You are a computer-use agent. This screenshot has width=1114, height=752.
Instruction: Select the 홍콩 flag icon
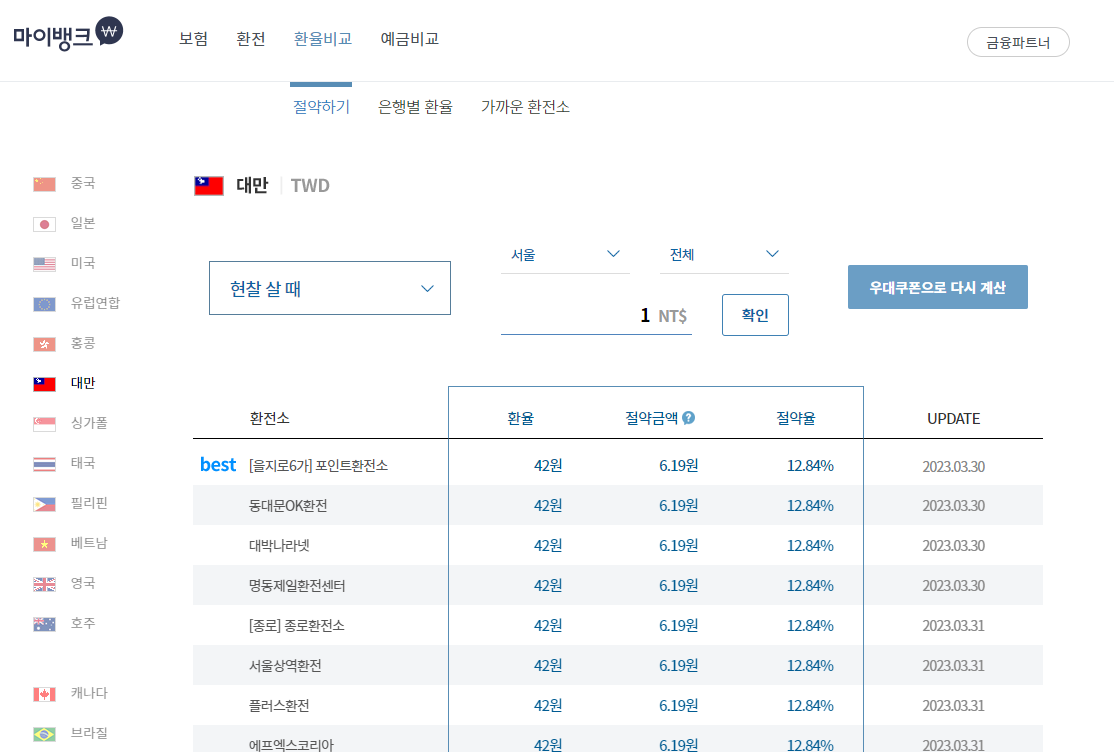click(44, 342)
